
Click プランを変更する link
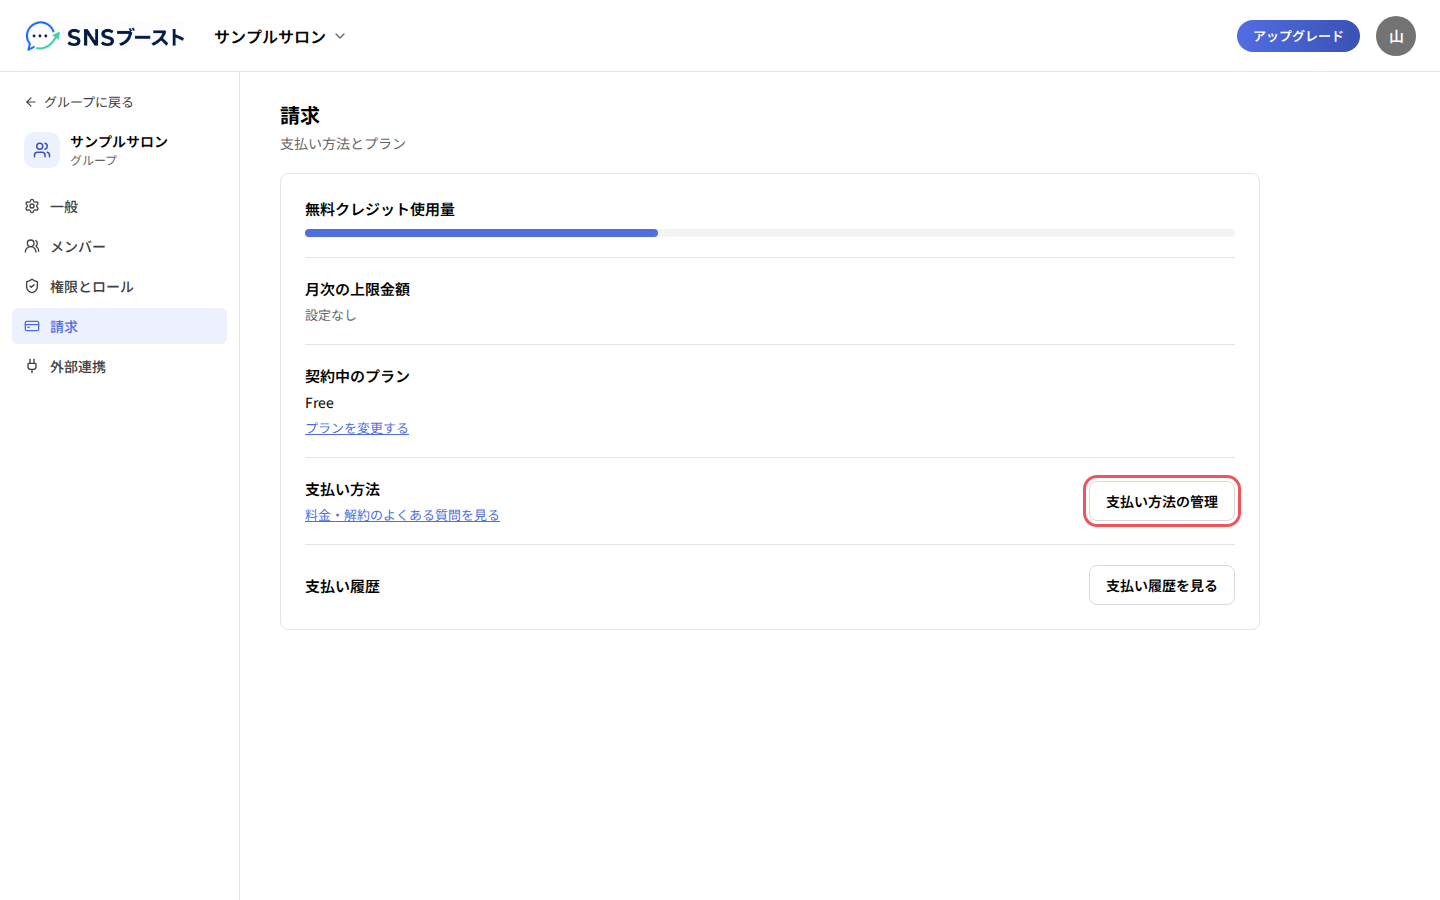pos(357,428)
